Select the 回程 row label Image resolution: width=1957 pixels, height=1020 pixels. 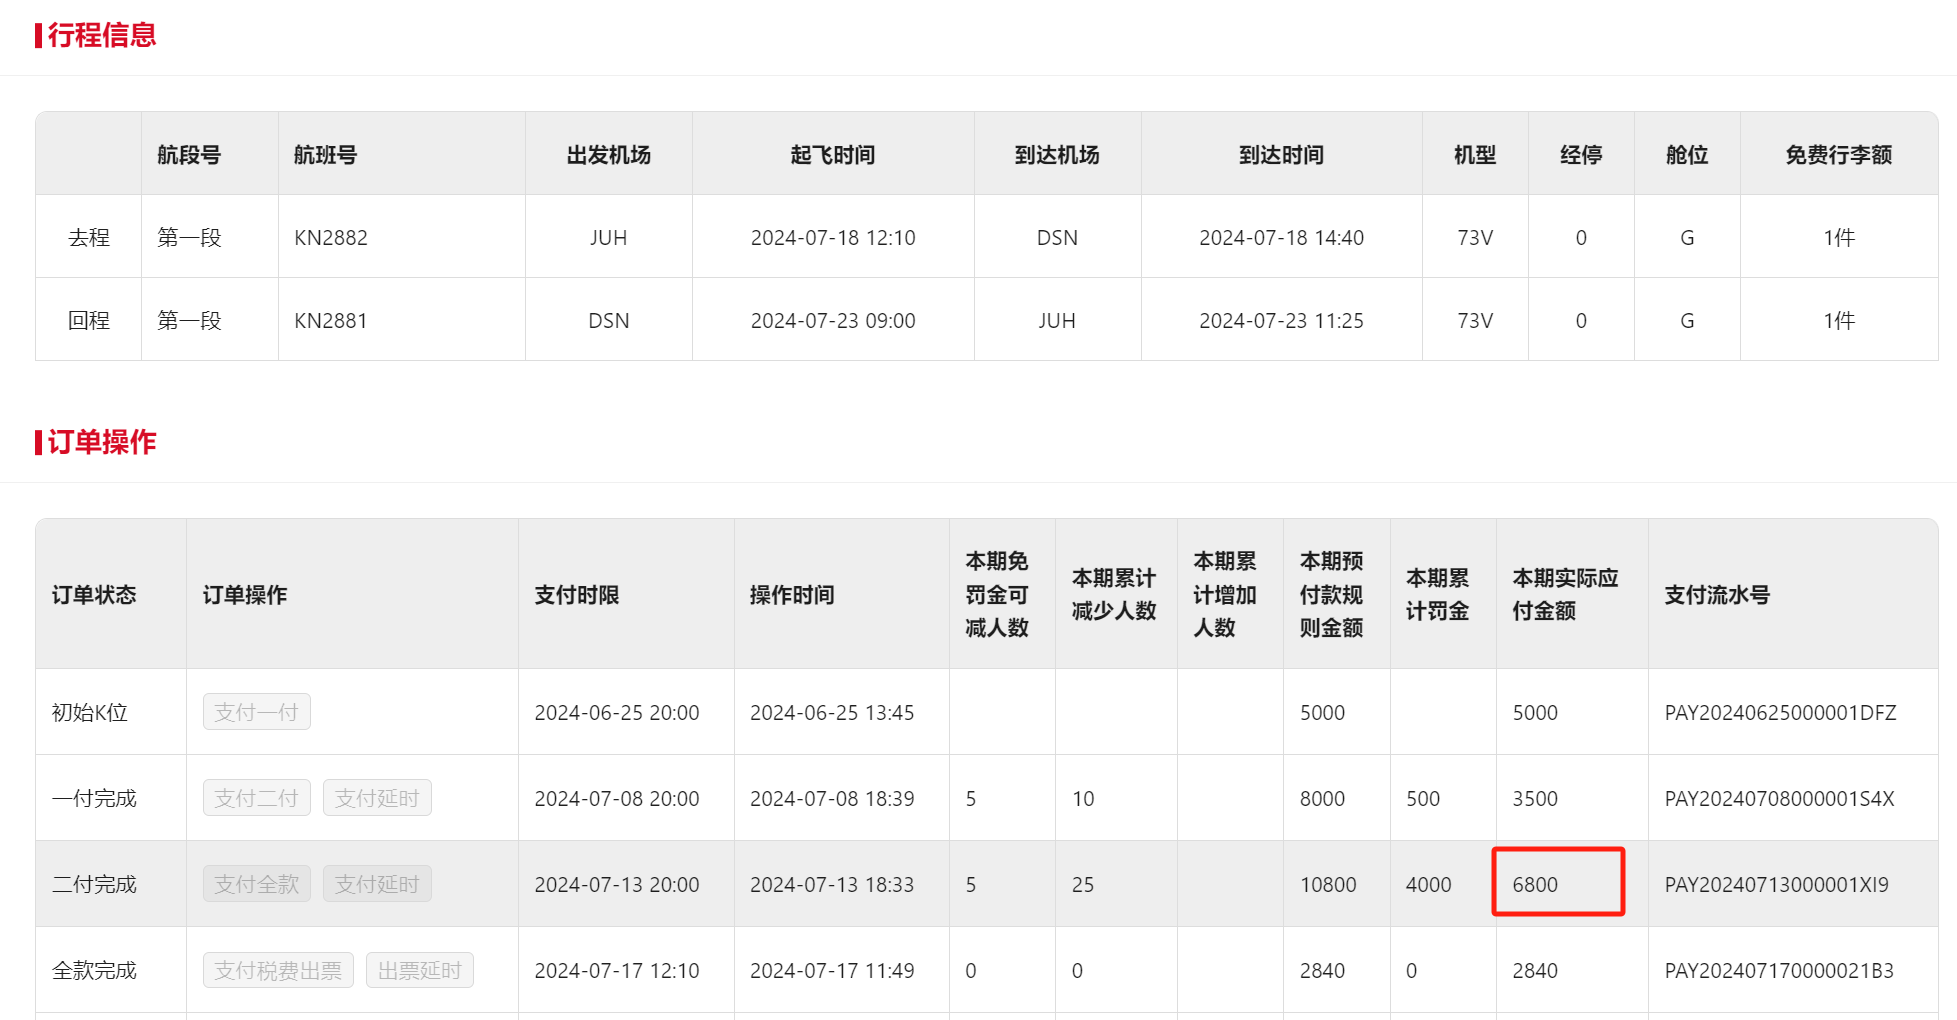coord(88,321)
